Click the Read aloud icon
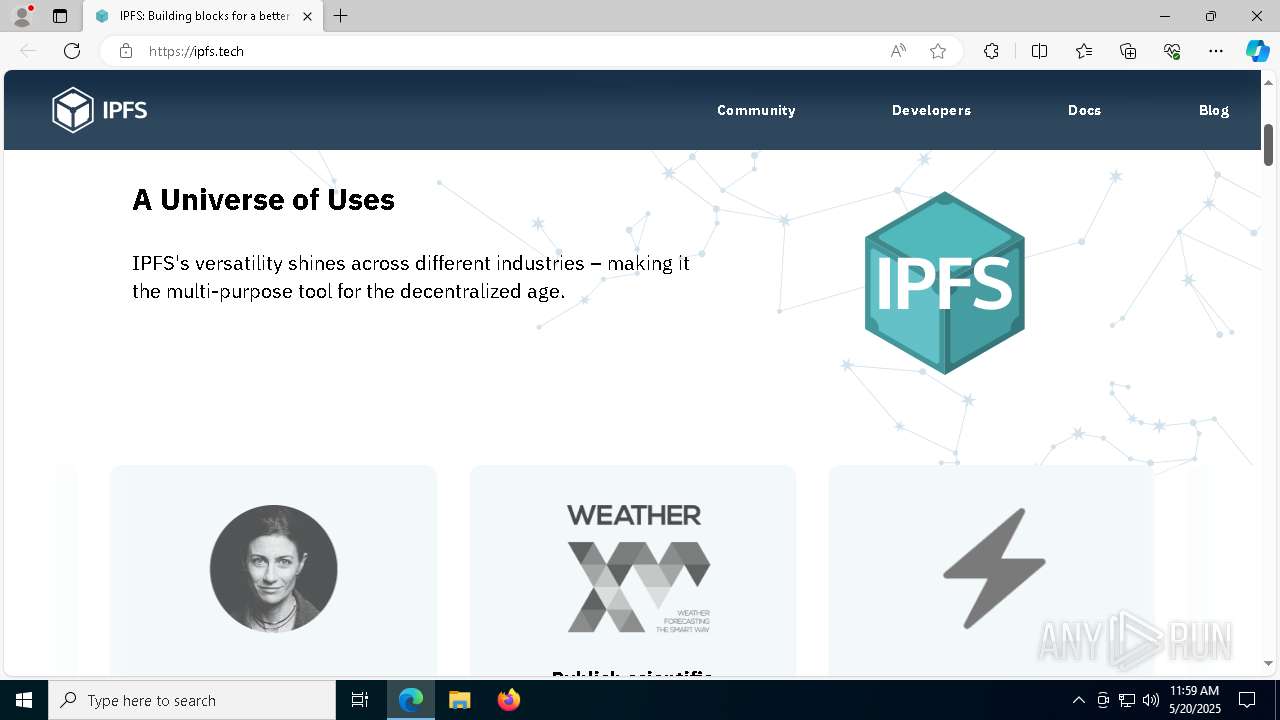1280x720 pixels. [898, 51]
